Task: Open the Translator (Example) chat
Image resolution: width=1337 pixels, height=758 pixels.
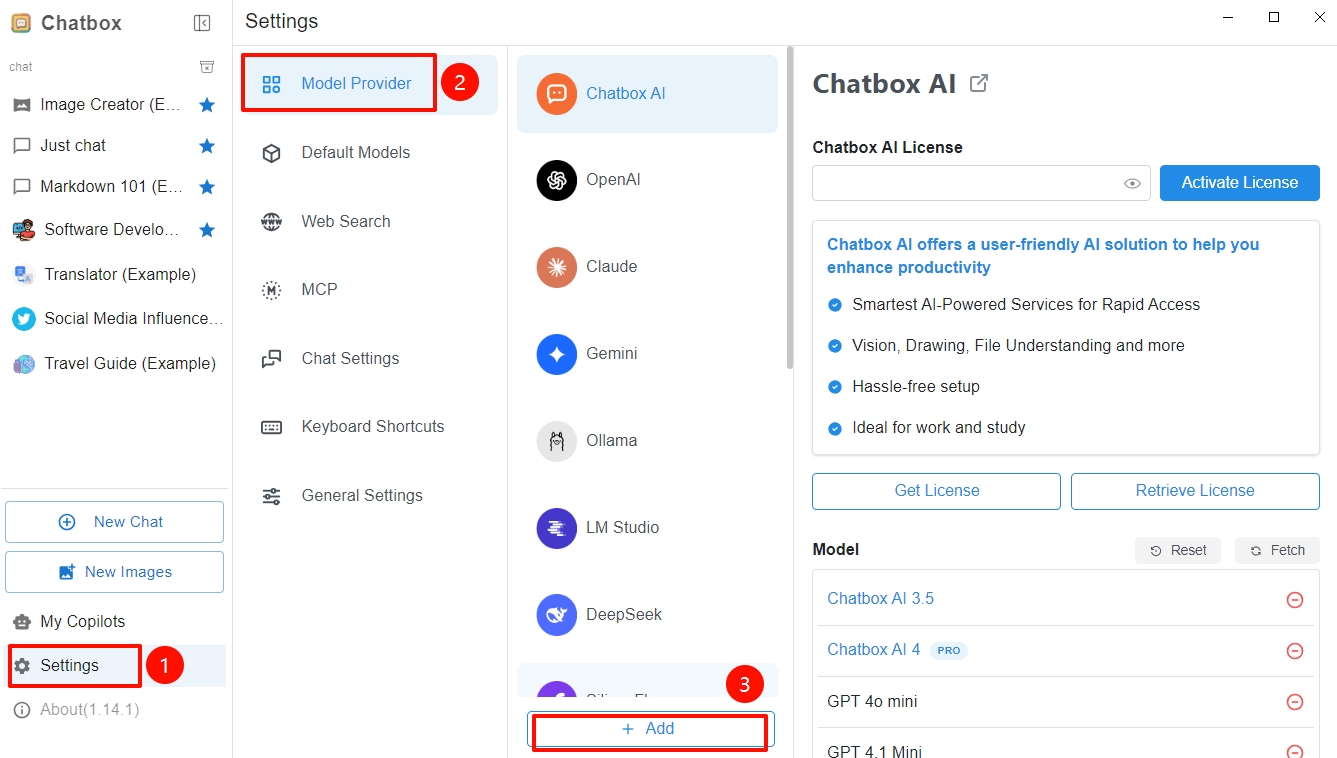Action: [x=115, y=274]
